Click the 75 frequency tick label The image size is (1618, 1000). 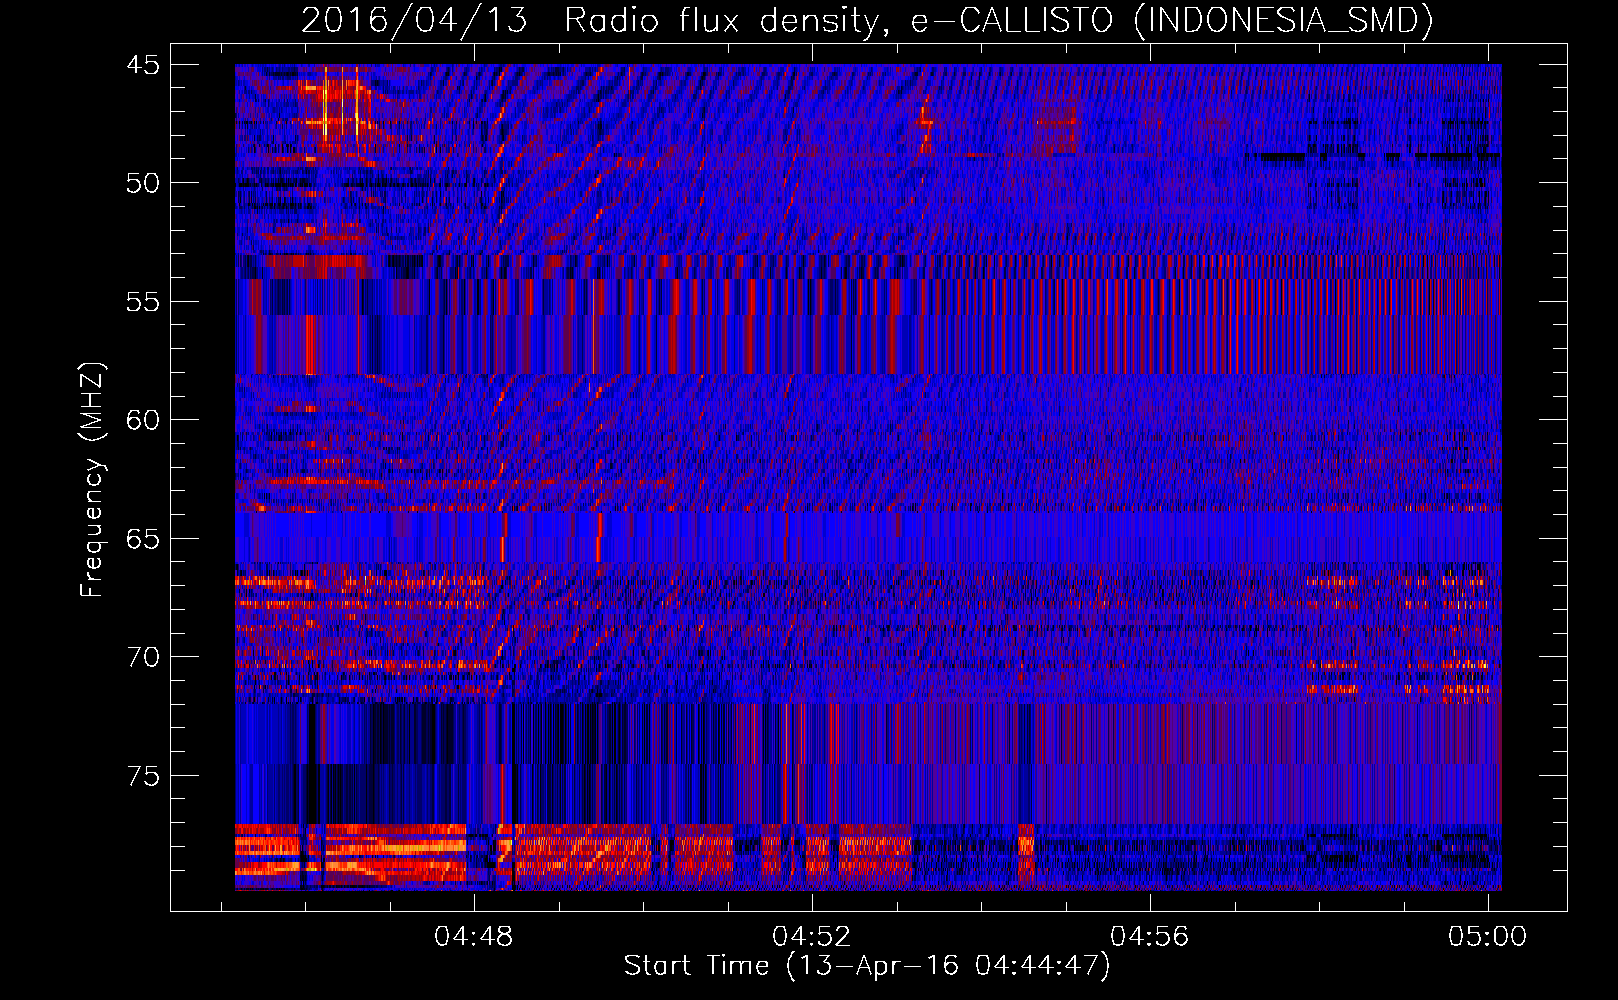[x=143, y=776]
